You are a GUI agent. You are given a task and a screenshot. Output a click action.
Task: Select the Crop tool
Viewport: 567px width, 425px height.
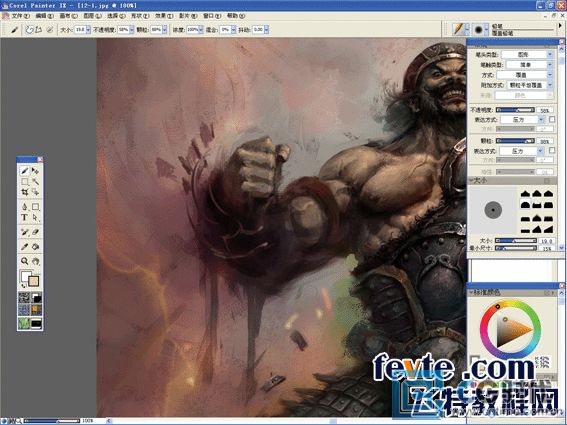tap(25, 192)
